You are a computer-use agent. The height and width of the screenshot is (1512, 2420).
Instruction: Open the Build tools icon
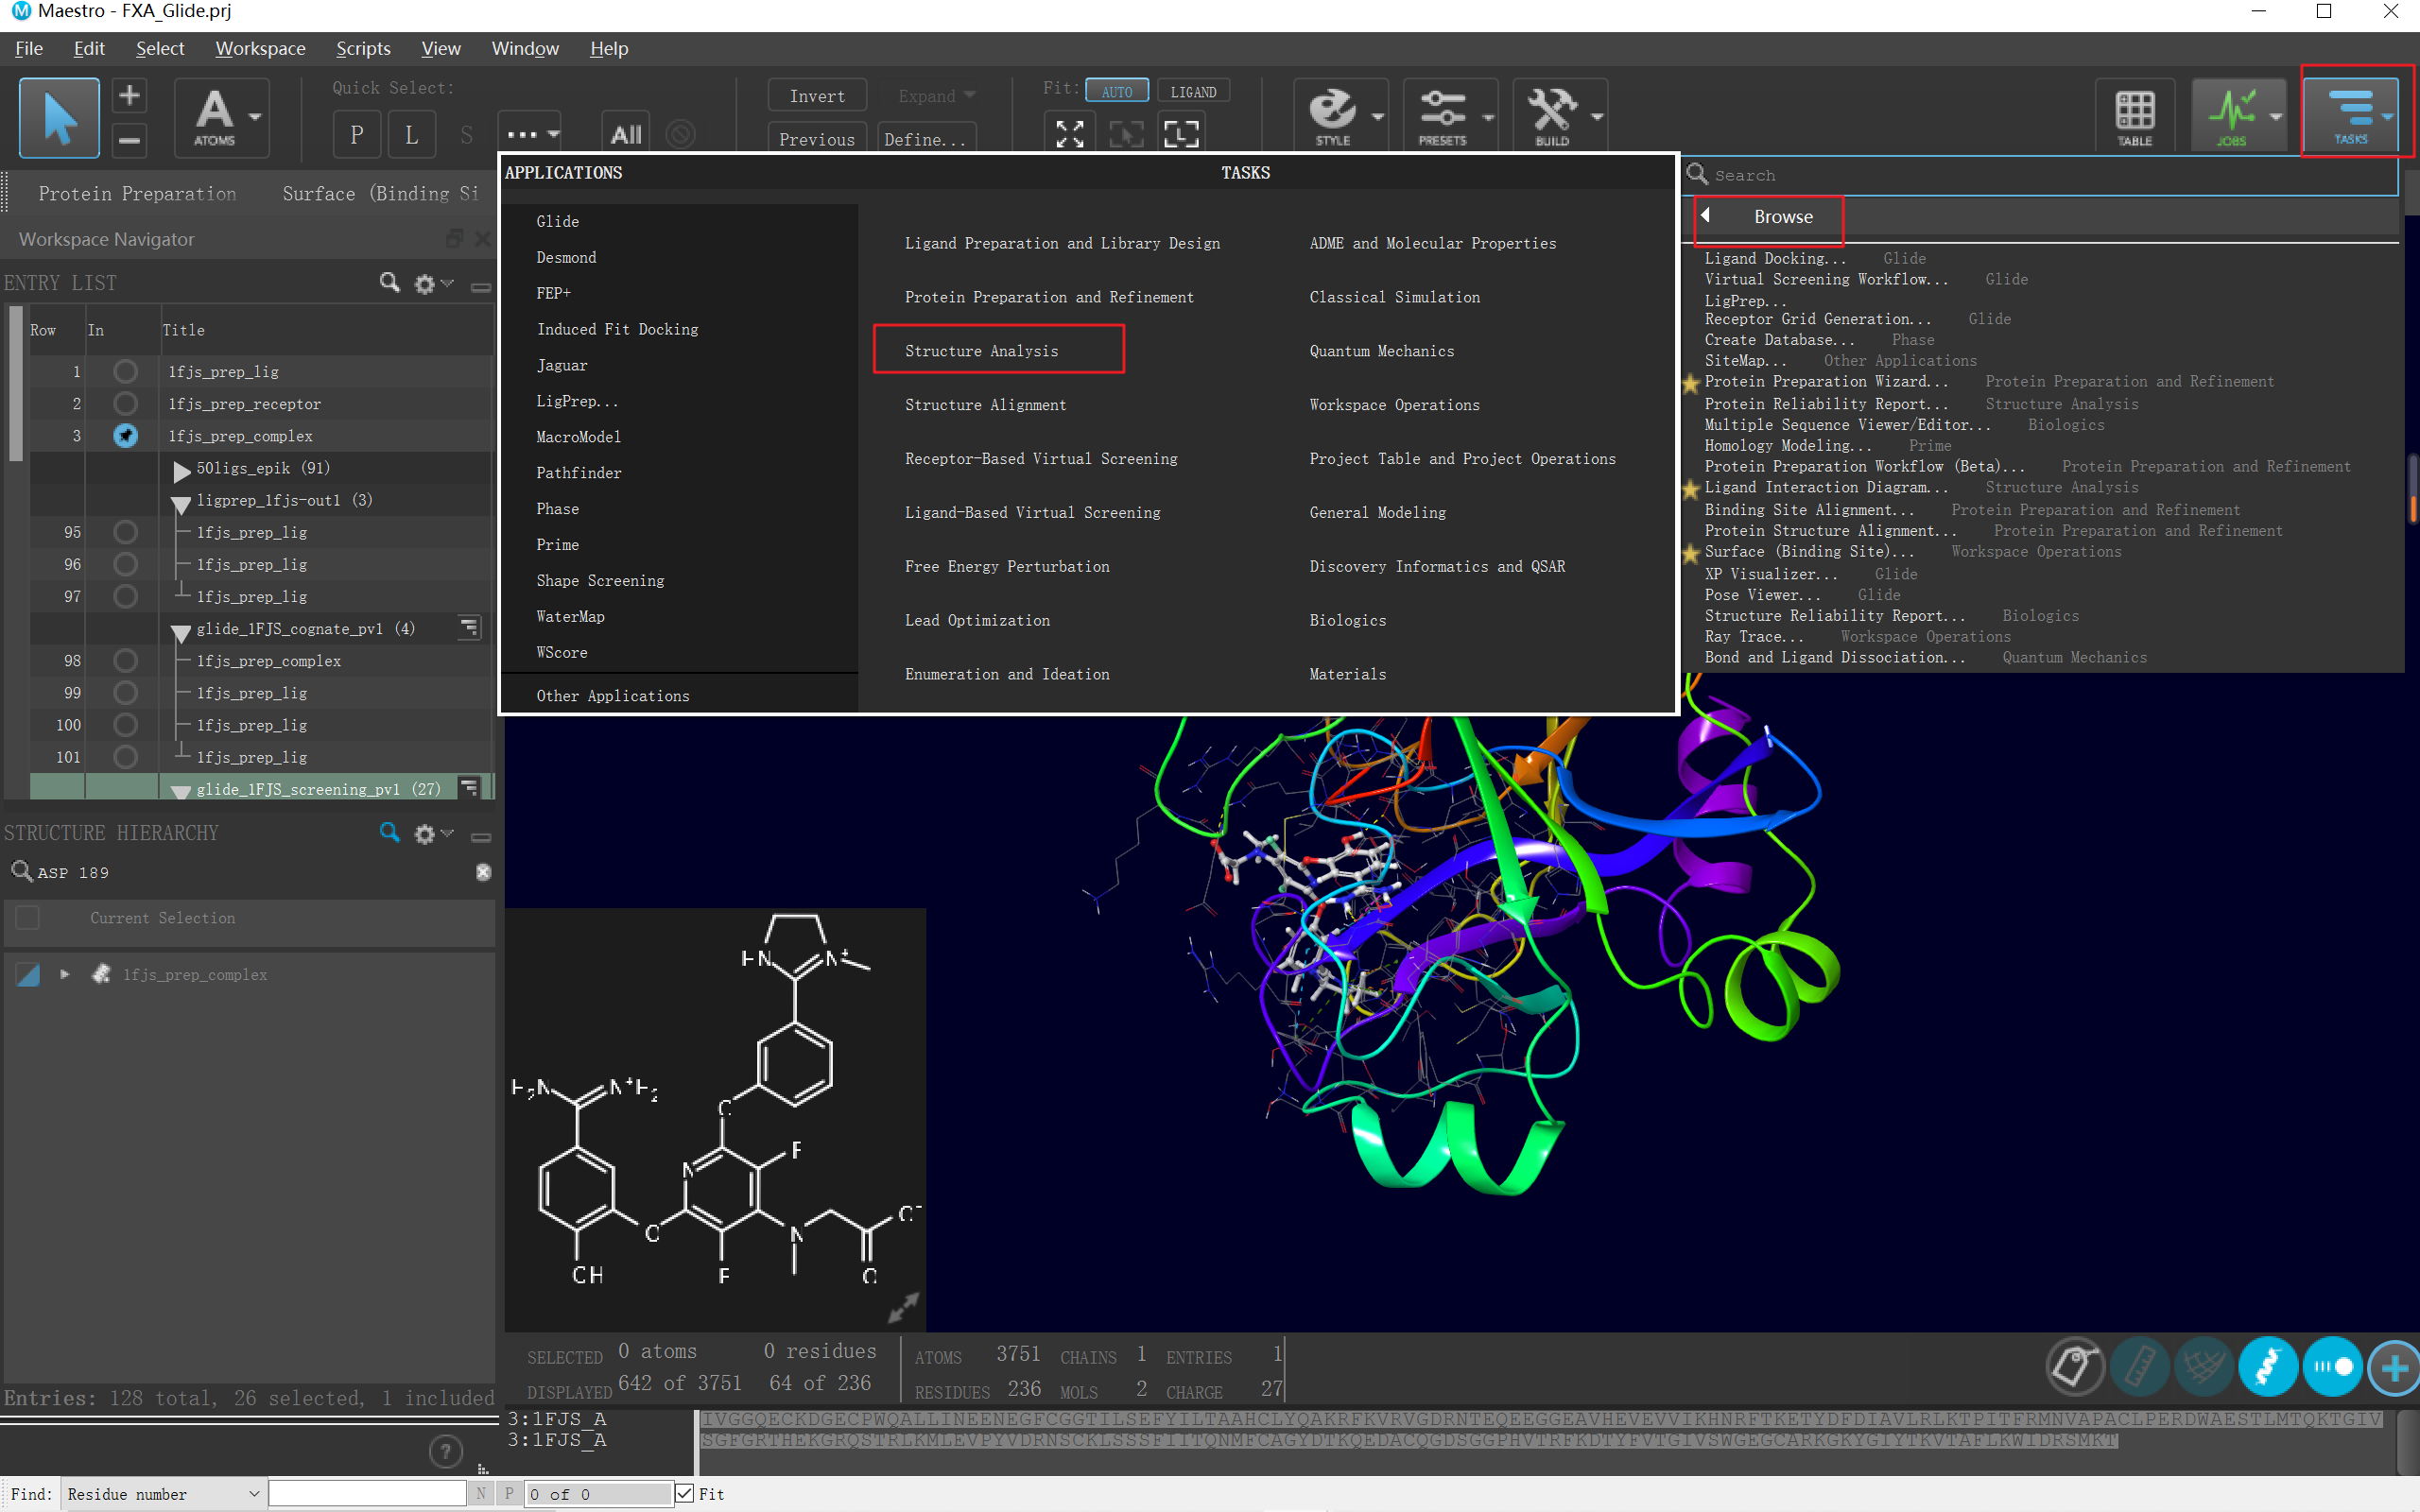(x=1551, y=115)
